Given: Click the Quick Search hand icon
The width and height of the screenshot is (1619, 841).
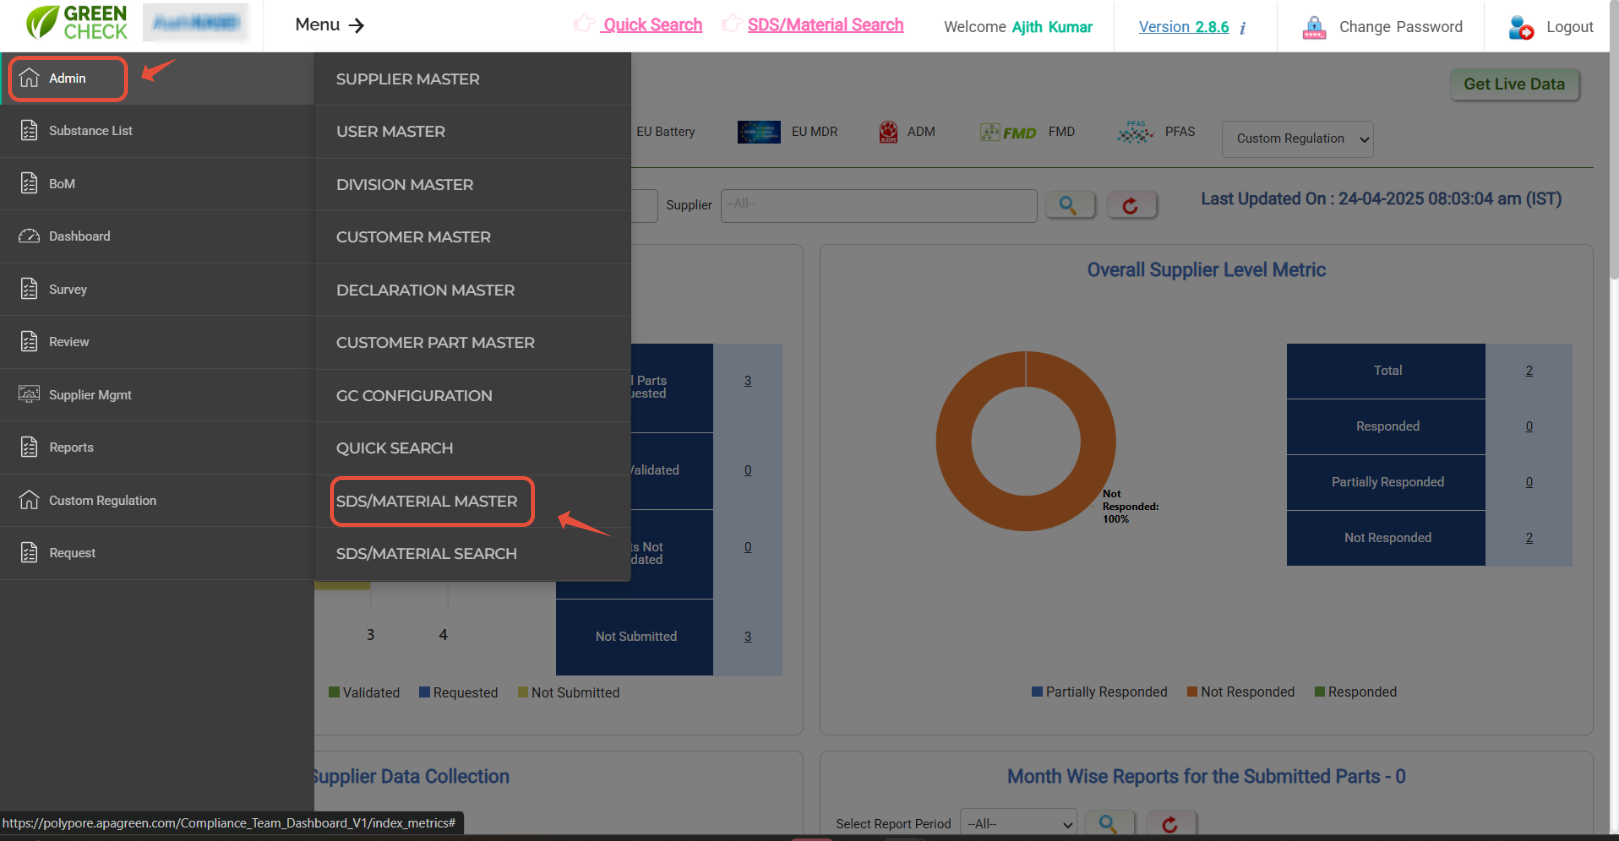Looking at the screenshot, I should (584, 23).
